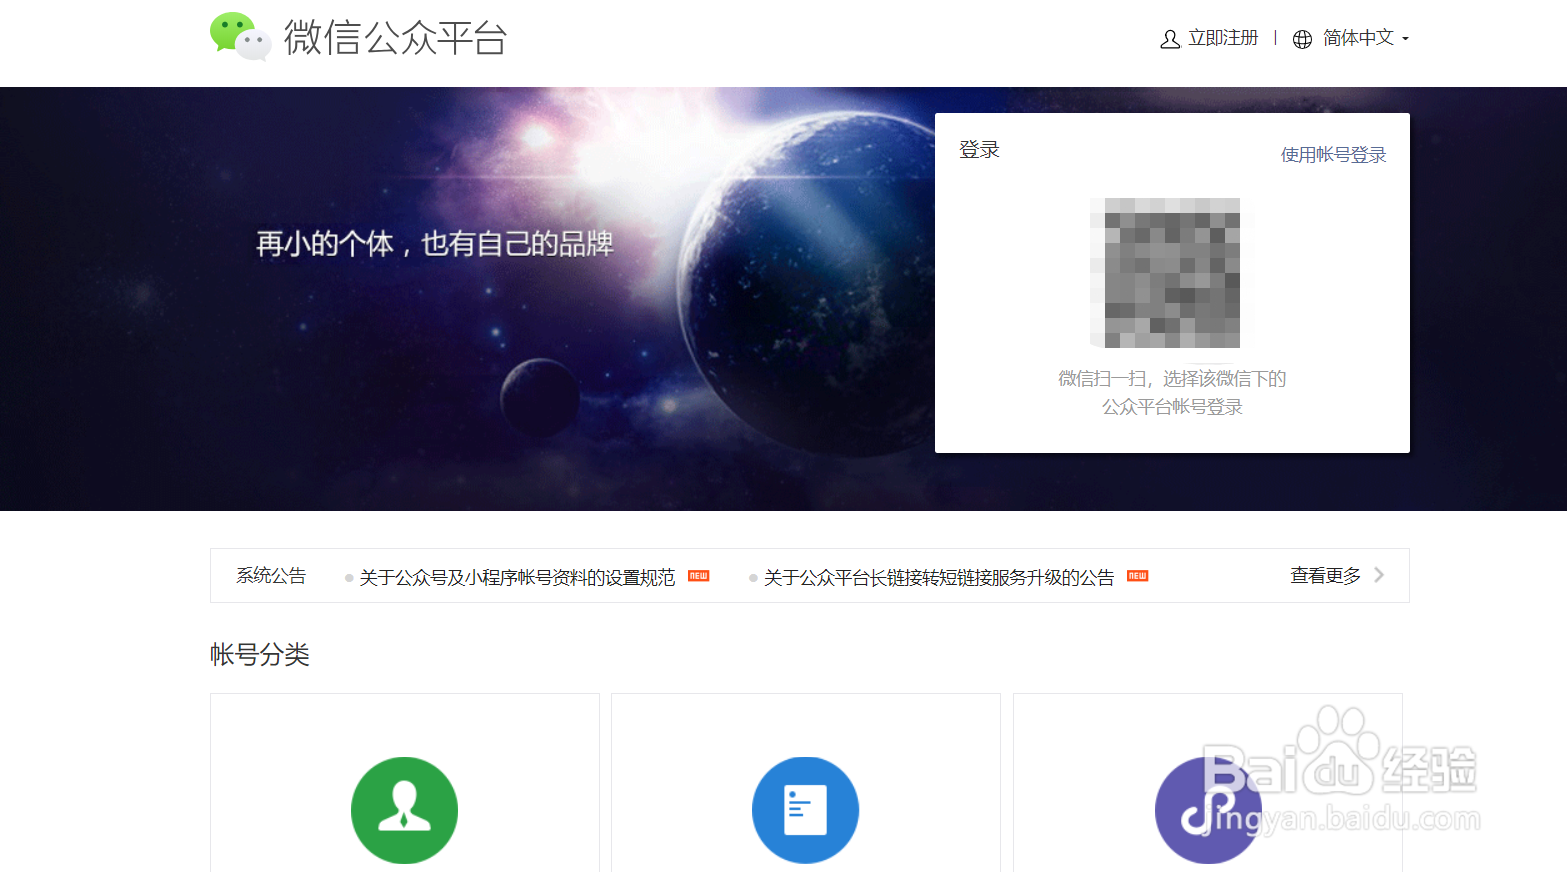
Task: Click the 微信公众平台 title text
Action: click(x=395, y=38)
